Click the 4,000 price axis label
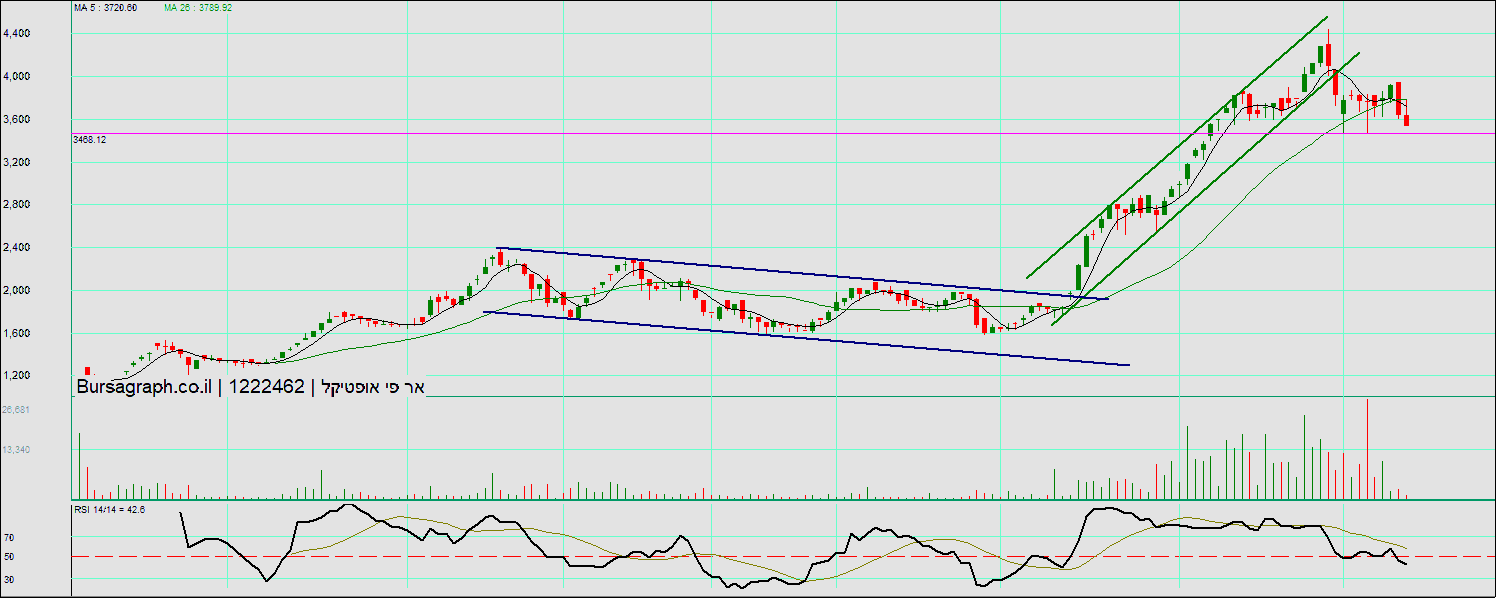Viewport: 1496px width, 598px height. click(x=17, y=76)
